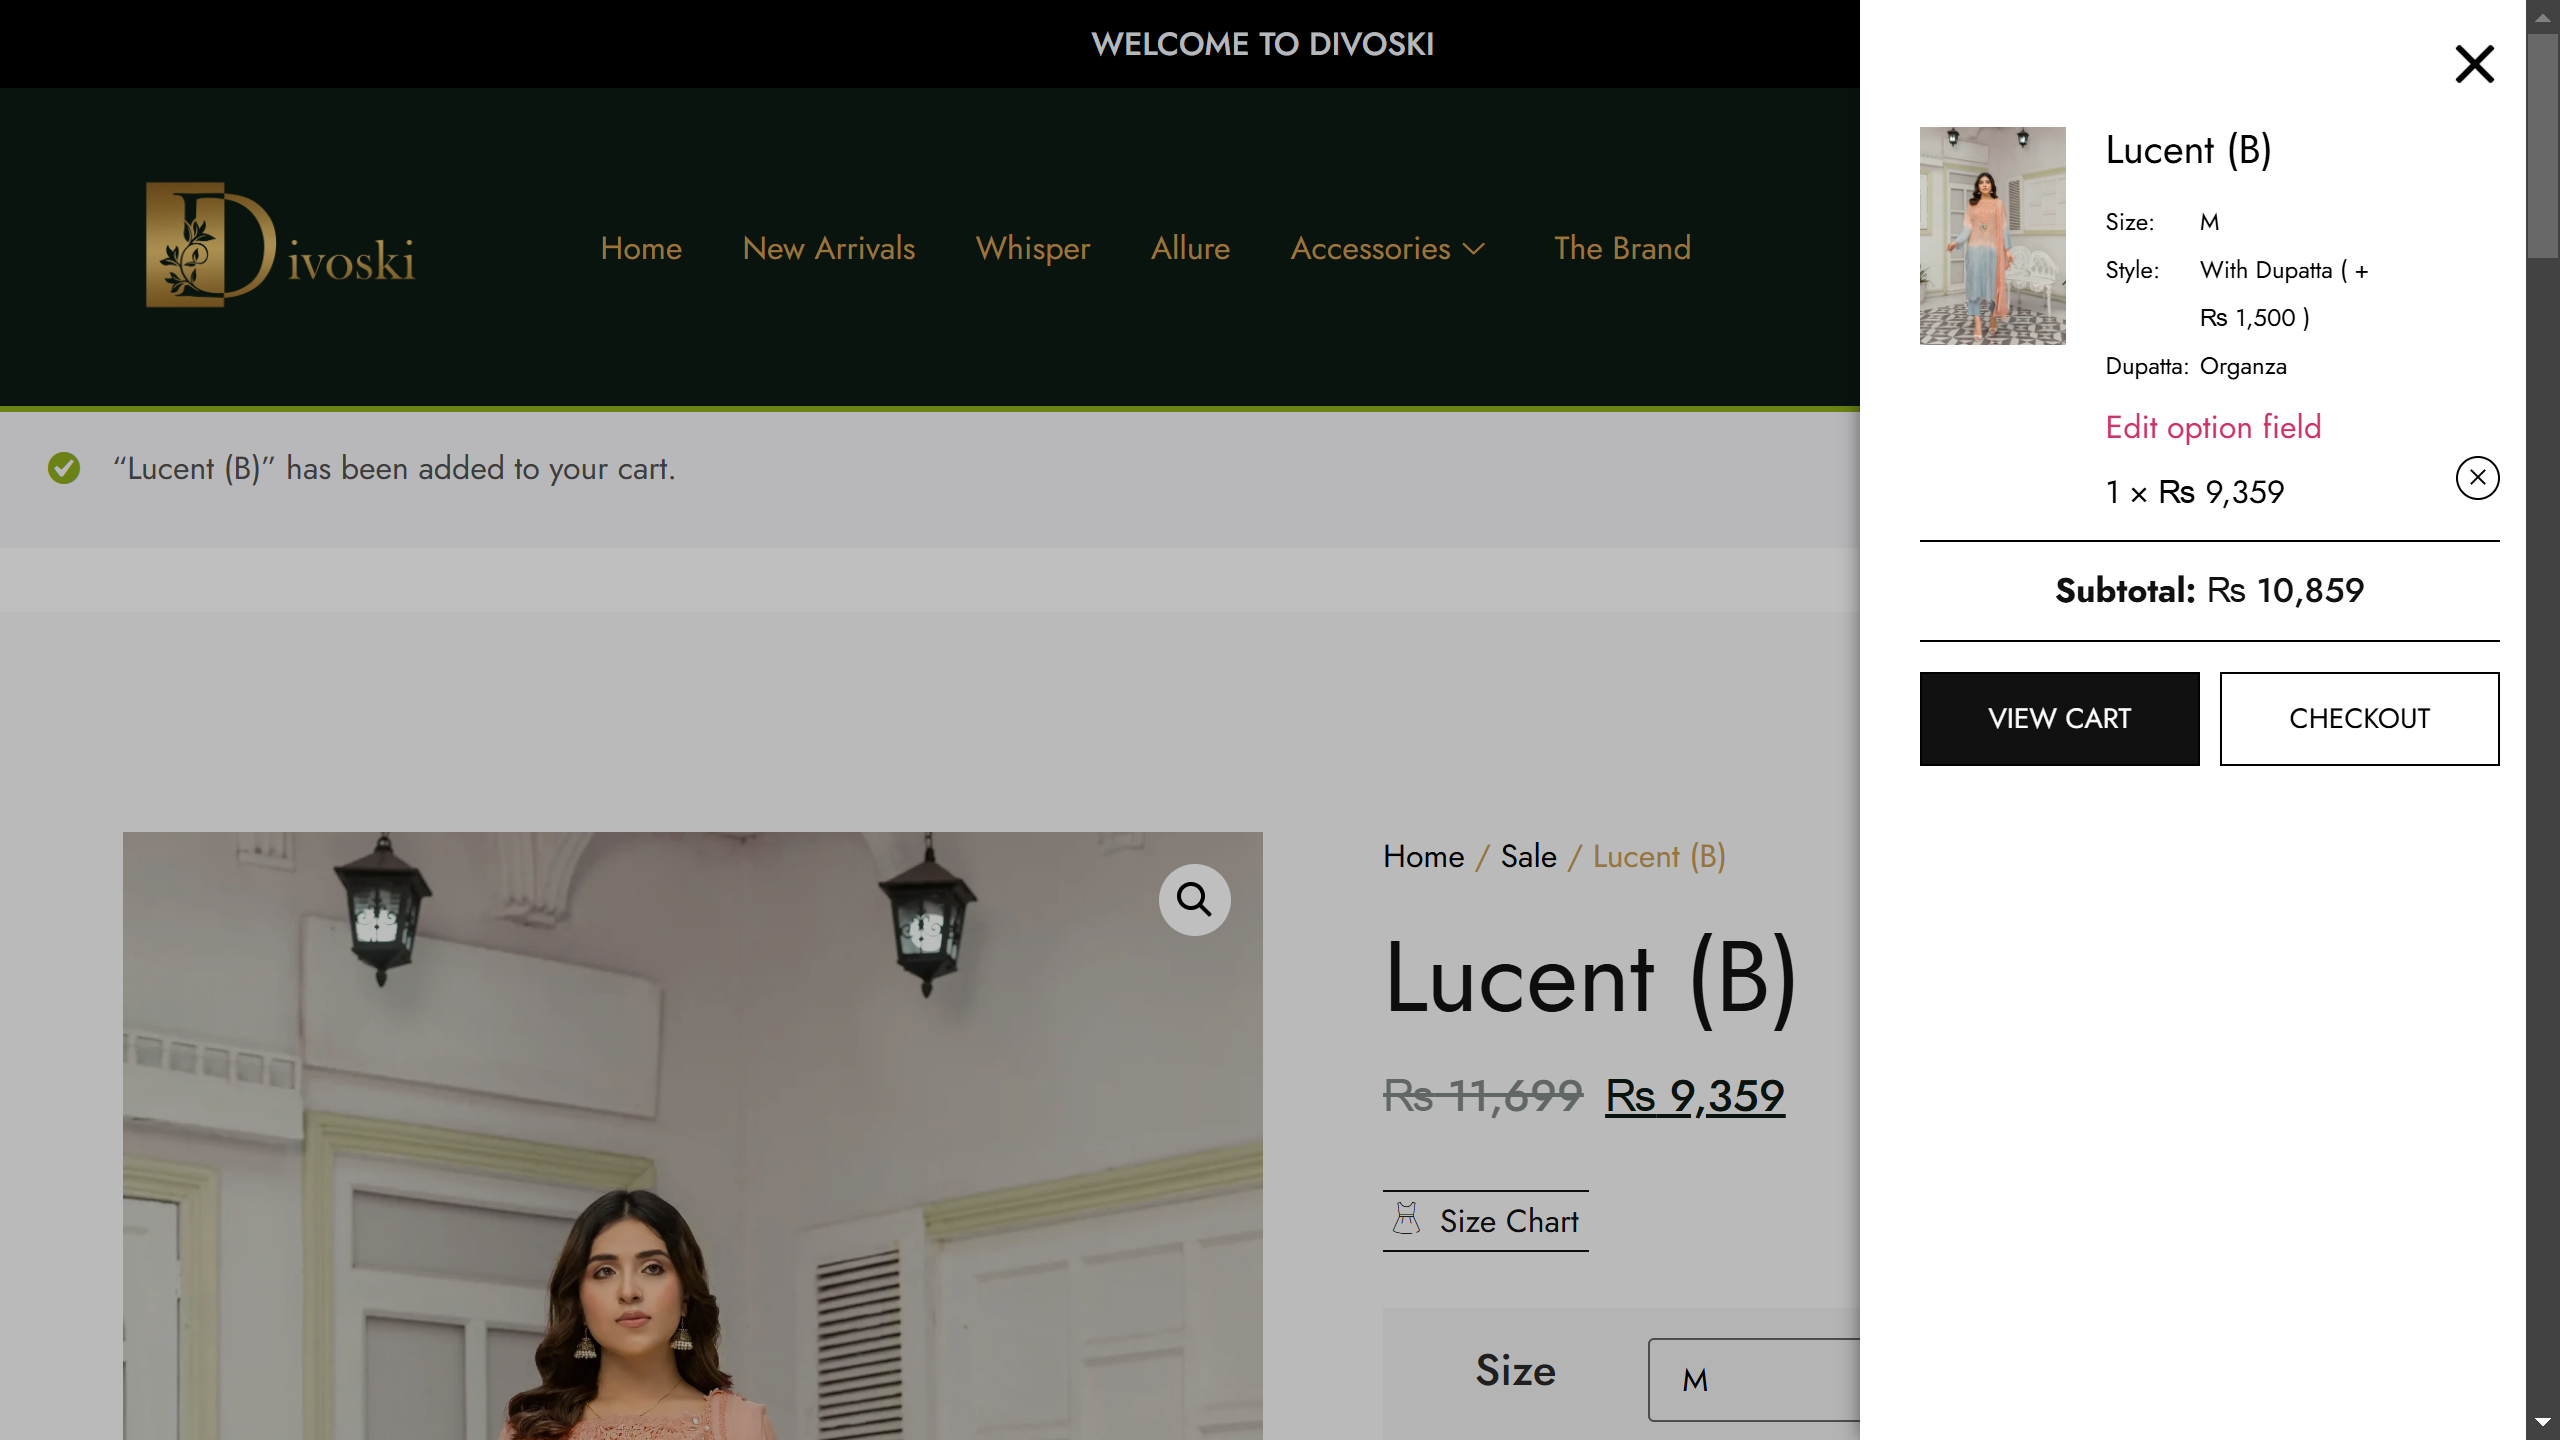Screen dimensions: 2560x1440
Task: Open the Size Chart link
Action: tap(1508, 1221)
